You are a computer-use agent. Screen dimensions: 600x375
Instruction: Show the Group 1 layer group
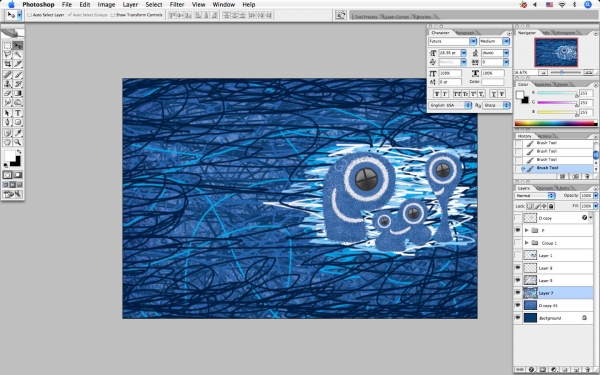pos(518,243)
